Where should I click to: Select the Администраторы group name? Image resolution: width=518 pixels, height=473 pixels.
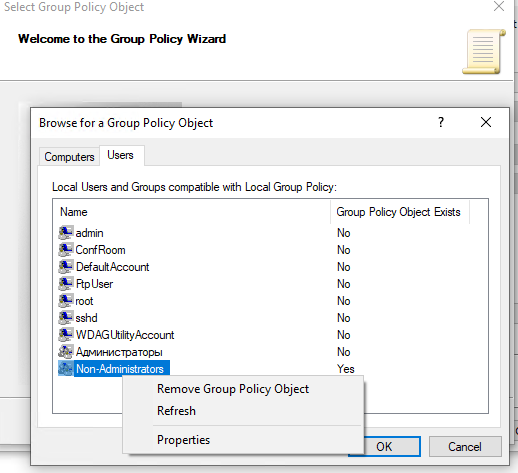[119, 352]
